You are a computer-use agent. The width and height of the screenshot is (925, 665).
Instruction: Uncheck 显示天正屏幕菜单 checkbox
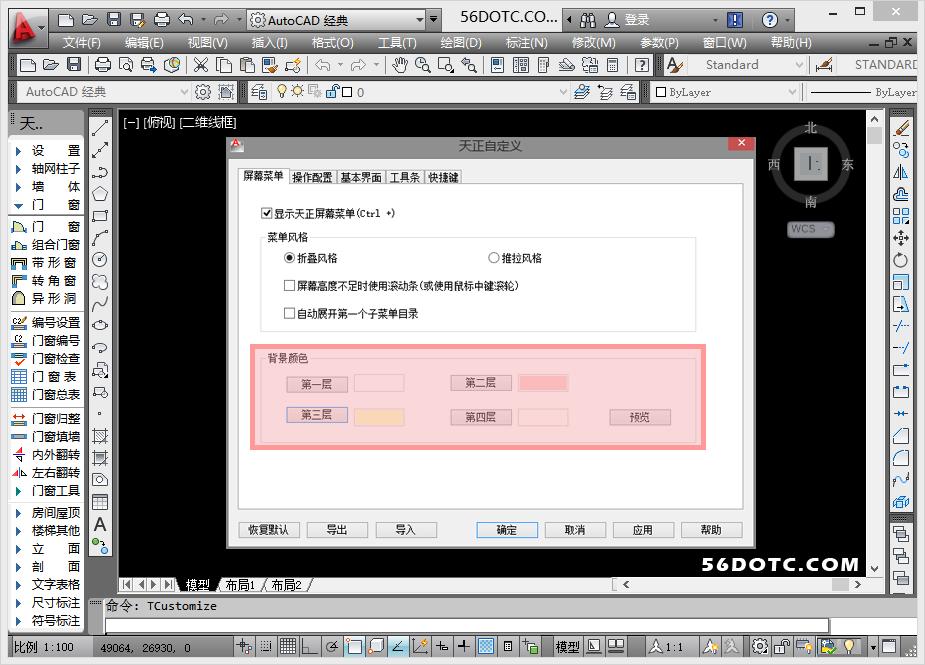click(266, 213)
